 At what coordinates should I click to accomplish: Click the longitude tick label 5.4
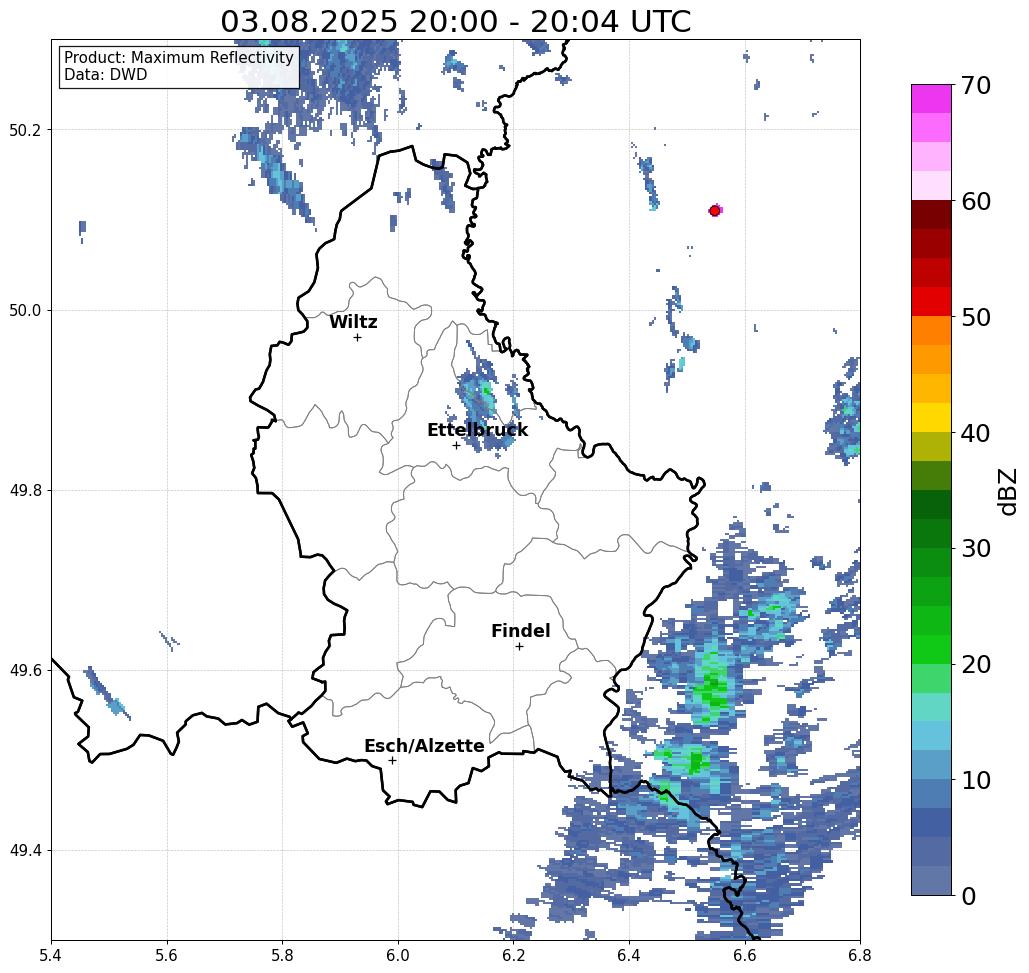pyautogui.click(x=51, y=955)
